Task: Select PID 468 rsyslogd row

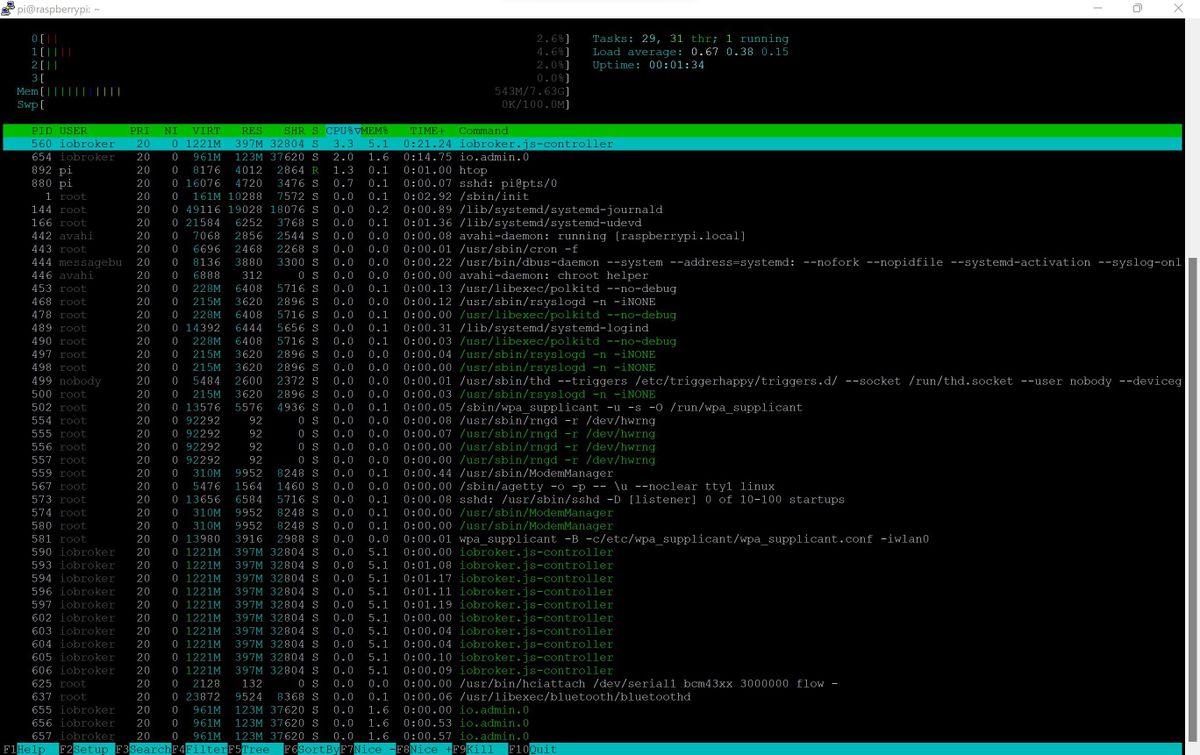Action: coord(594,302)
